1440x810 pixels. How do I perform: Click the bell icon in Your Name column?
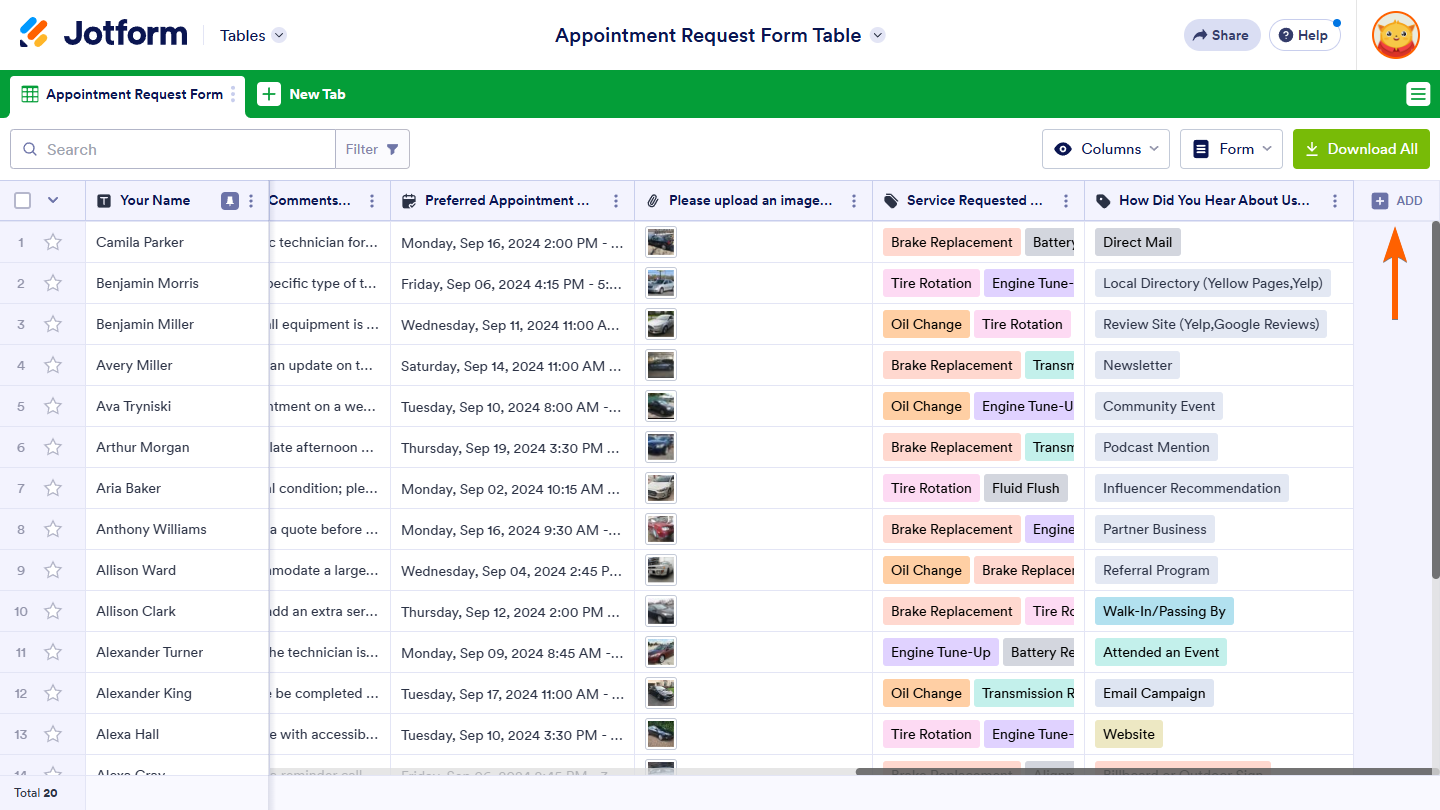[x=230, y=201]
